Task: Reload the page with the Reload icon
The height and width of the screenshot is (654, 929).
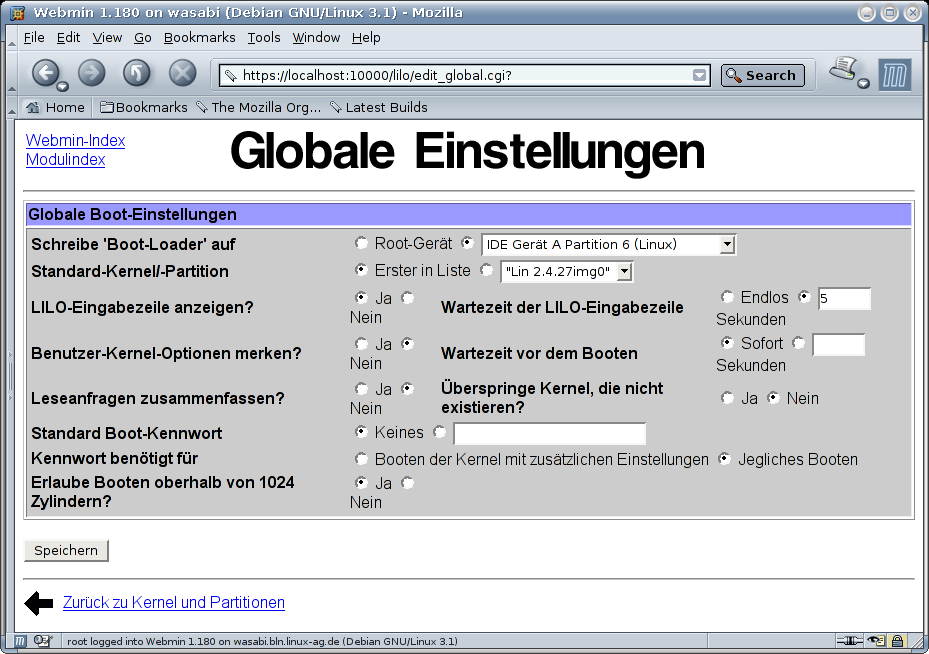Action: (x=137, y=73)
